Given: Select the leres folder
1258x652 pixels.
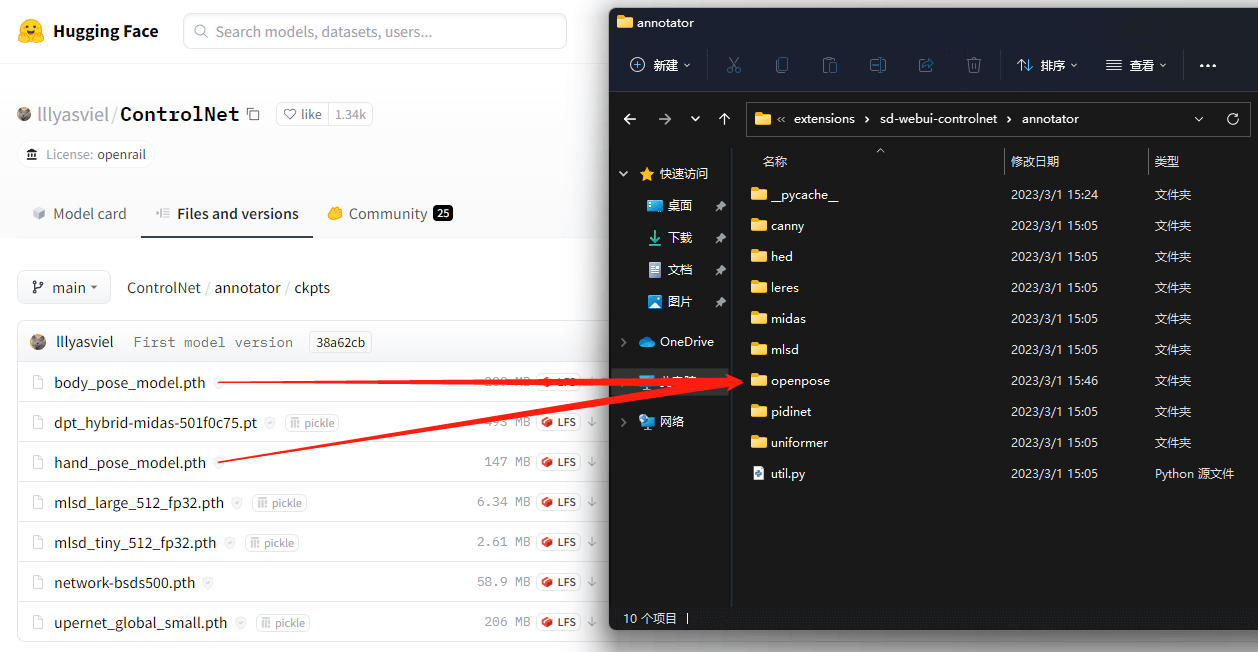Looking at the screenshot, I should pyautogui.click(x=774, y=287).
